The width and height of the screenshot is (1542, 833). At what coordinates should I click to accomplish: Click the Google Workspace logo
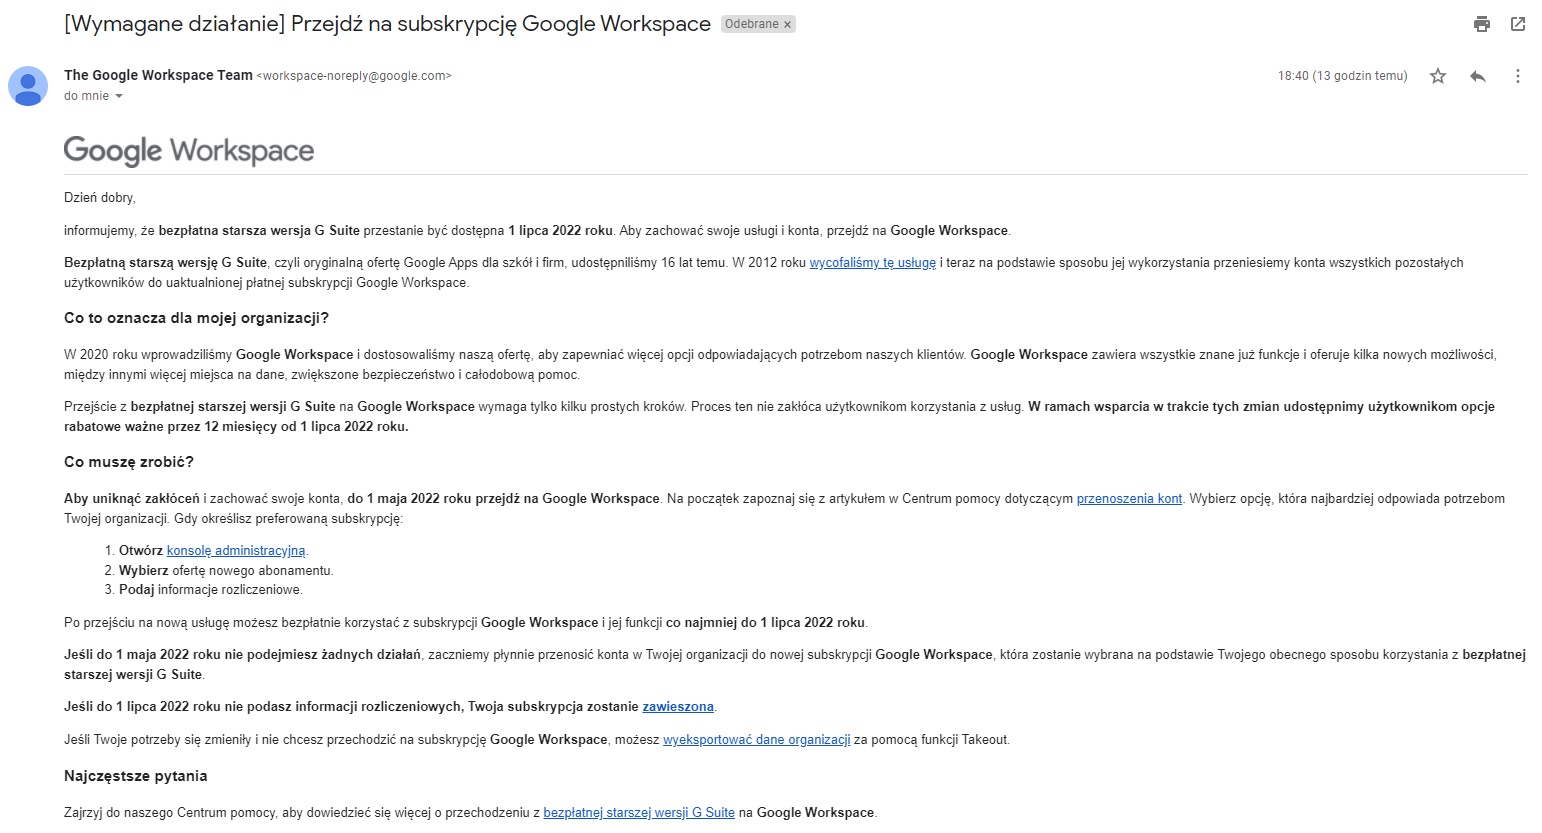[188, 150]
